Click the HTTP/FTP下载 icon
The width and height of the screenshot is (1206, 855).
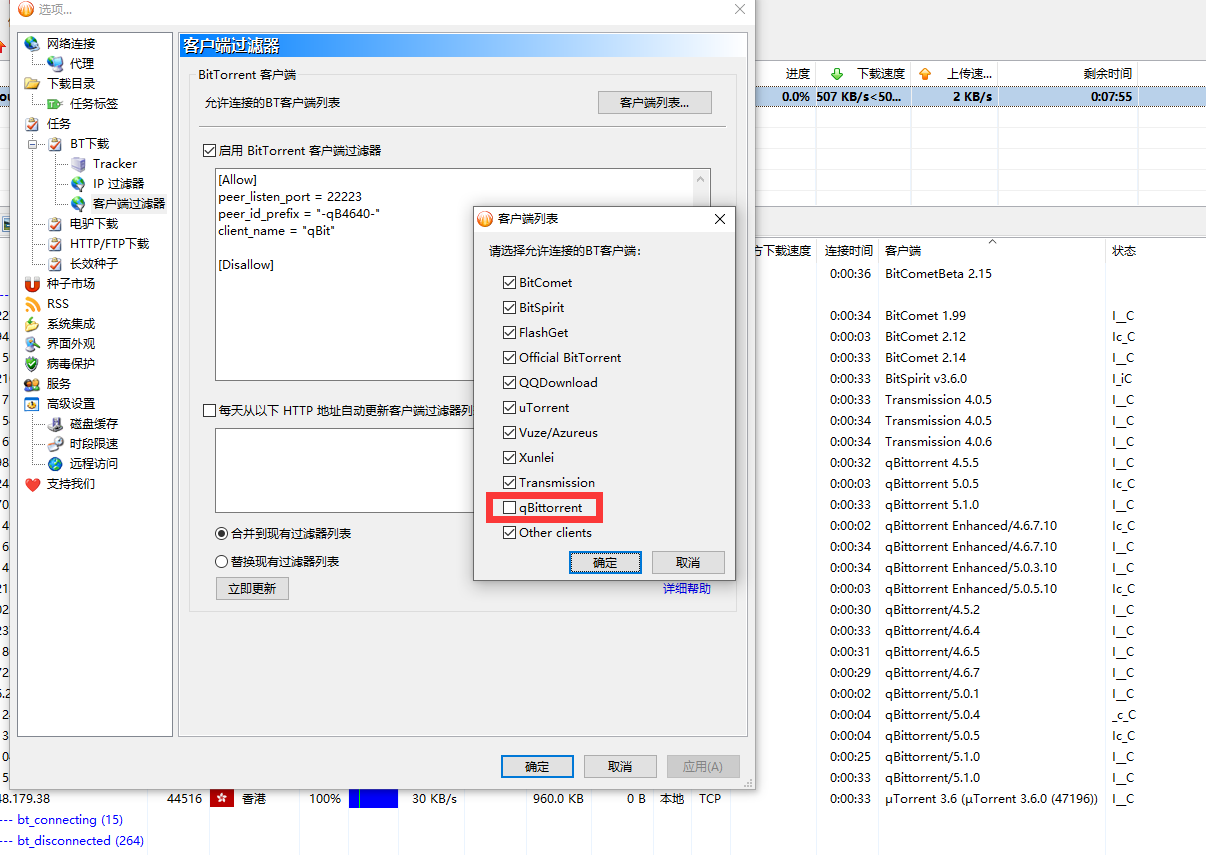pos(55,244)
